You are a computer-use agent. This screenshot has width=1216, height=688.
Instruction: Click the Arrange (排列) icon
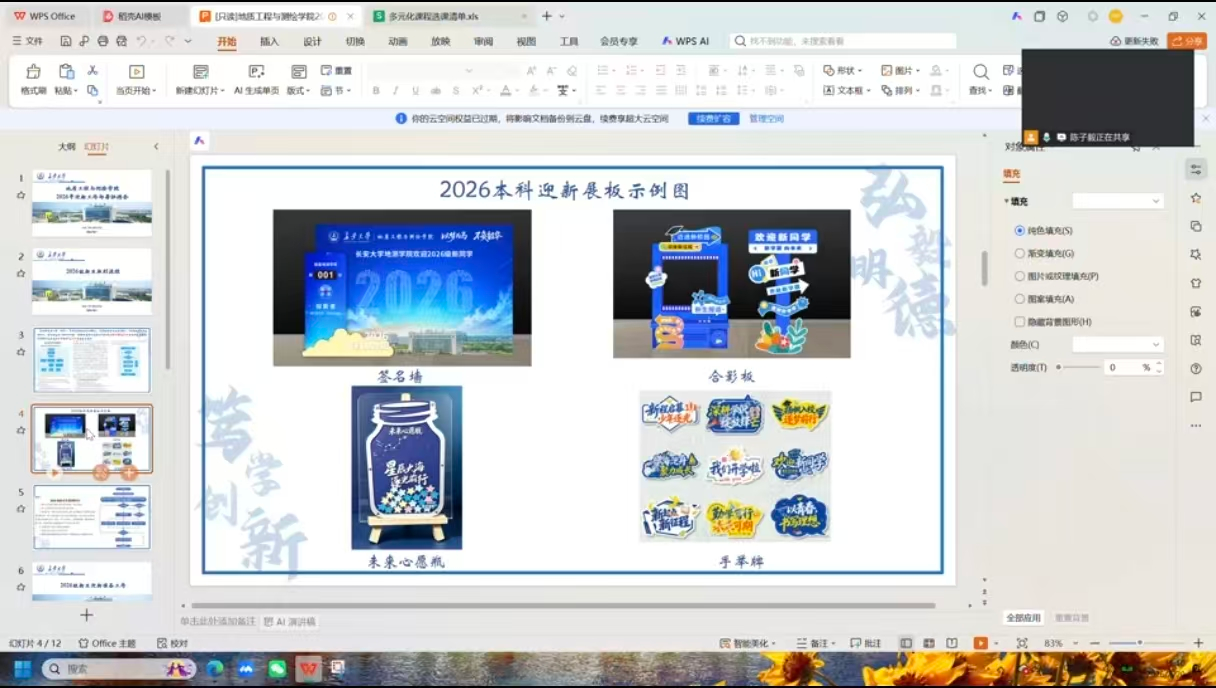886,90
